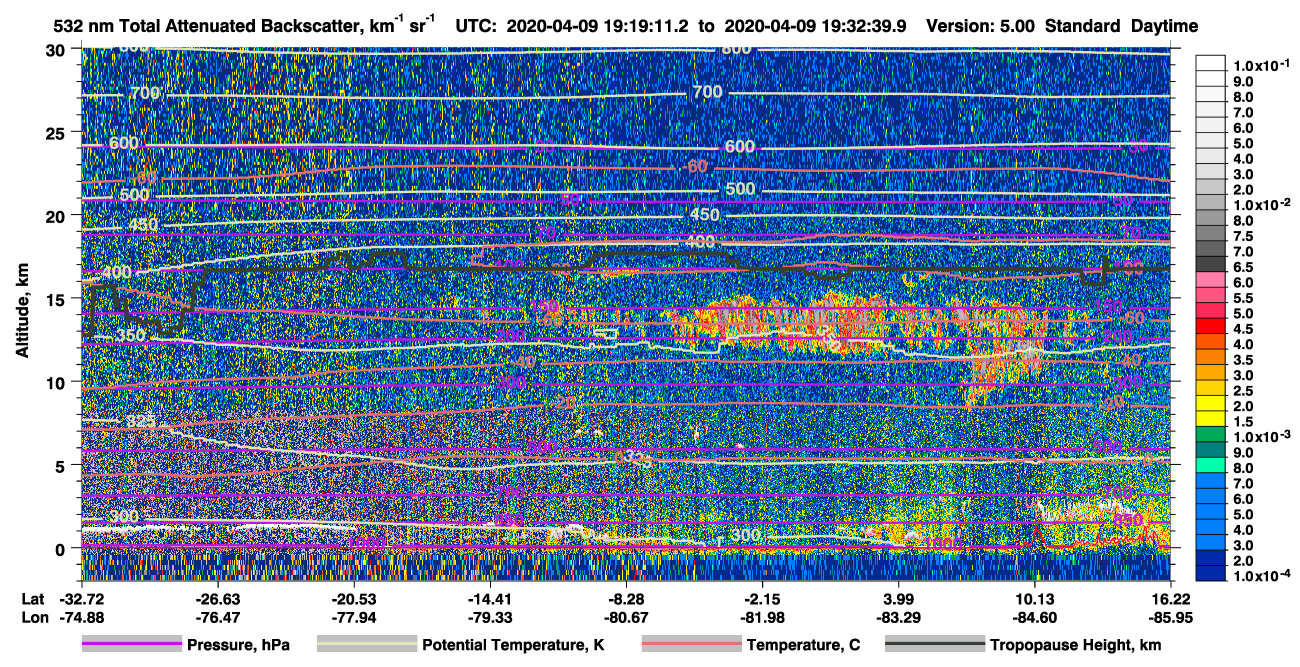Click longitude value '-80.67'
Screen dimensions: 1300x667
point(627,618)
